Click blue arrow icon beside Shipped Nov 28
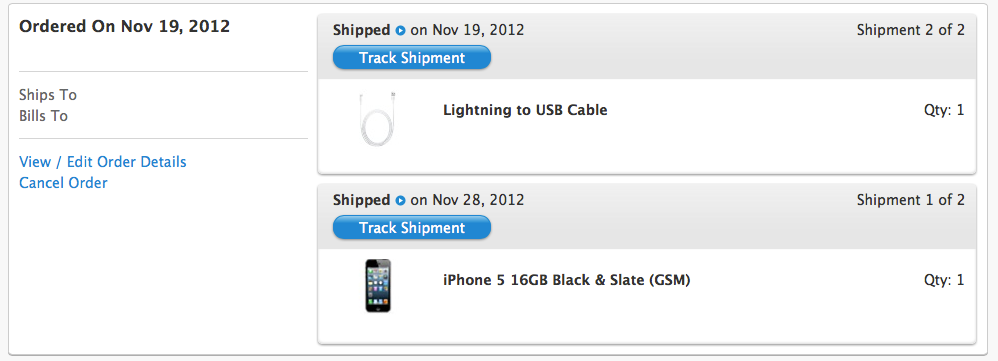The height and width of the screenshot is (361, 998). (400, 201)
